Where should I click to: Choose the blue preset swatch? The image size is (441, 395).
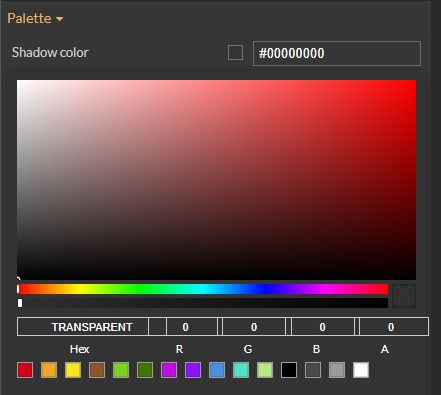[217, 370]
